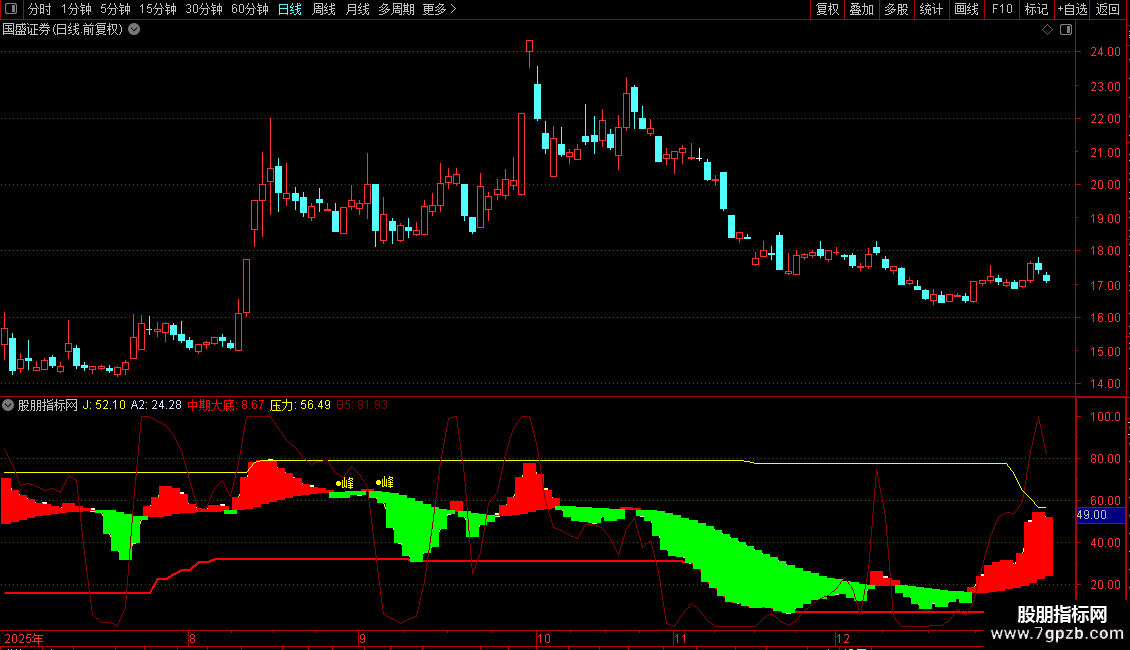1130x650 pixels.
Task: Click month 12 on the date axis
Action: pos(843,638)
